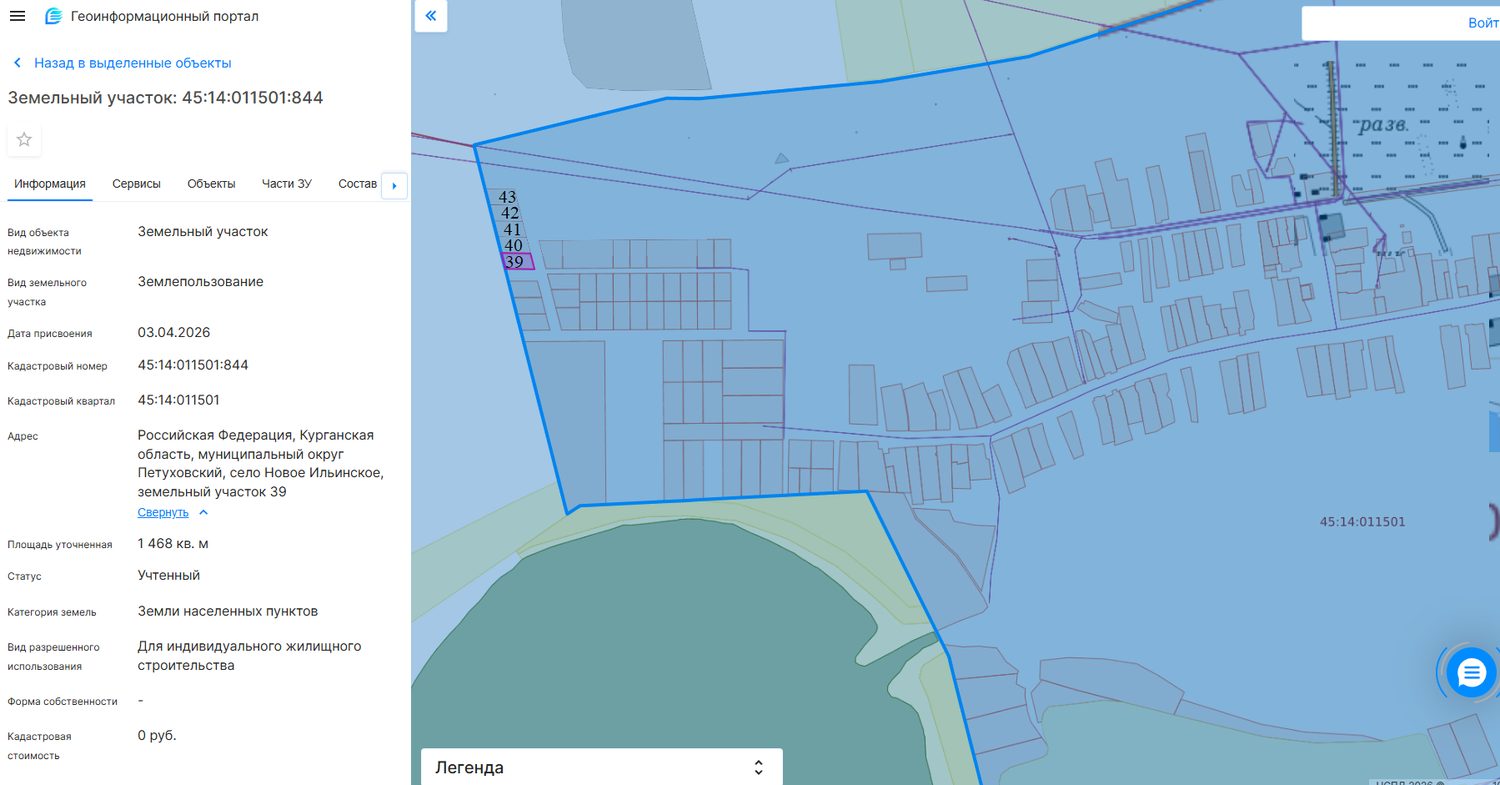1500x785 pixels.
Task: Open the chat support bubble
Action: coord(1471,673)
